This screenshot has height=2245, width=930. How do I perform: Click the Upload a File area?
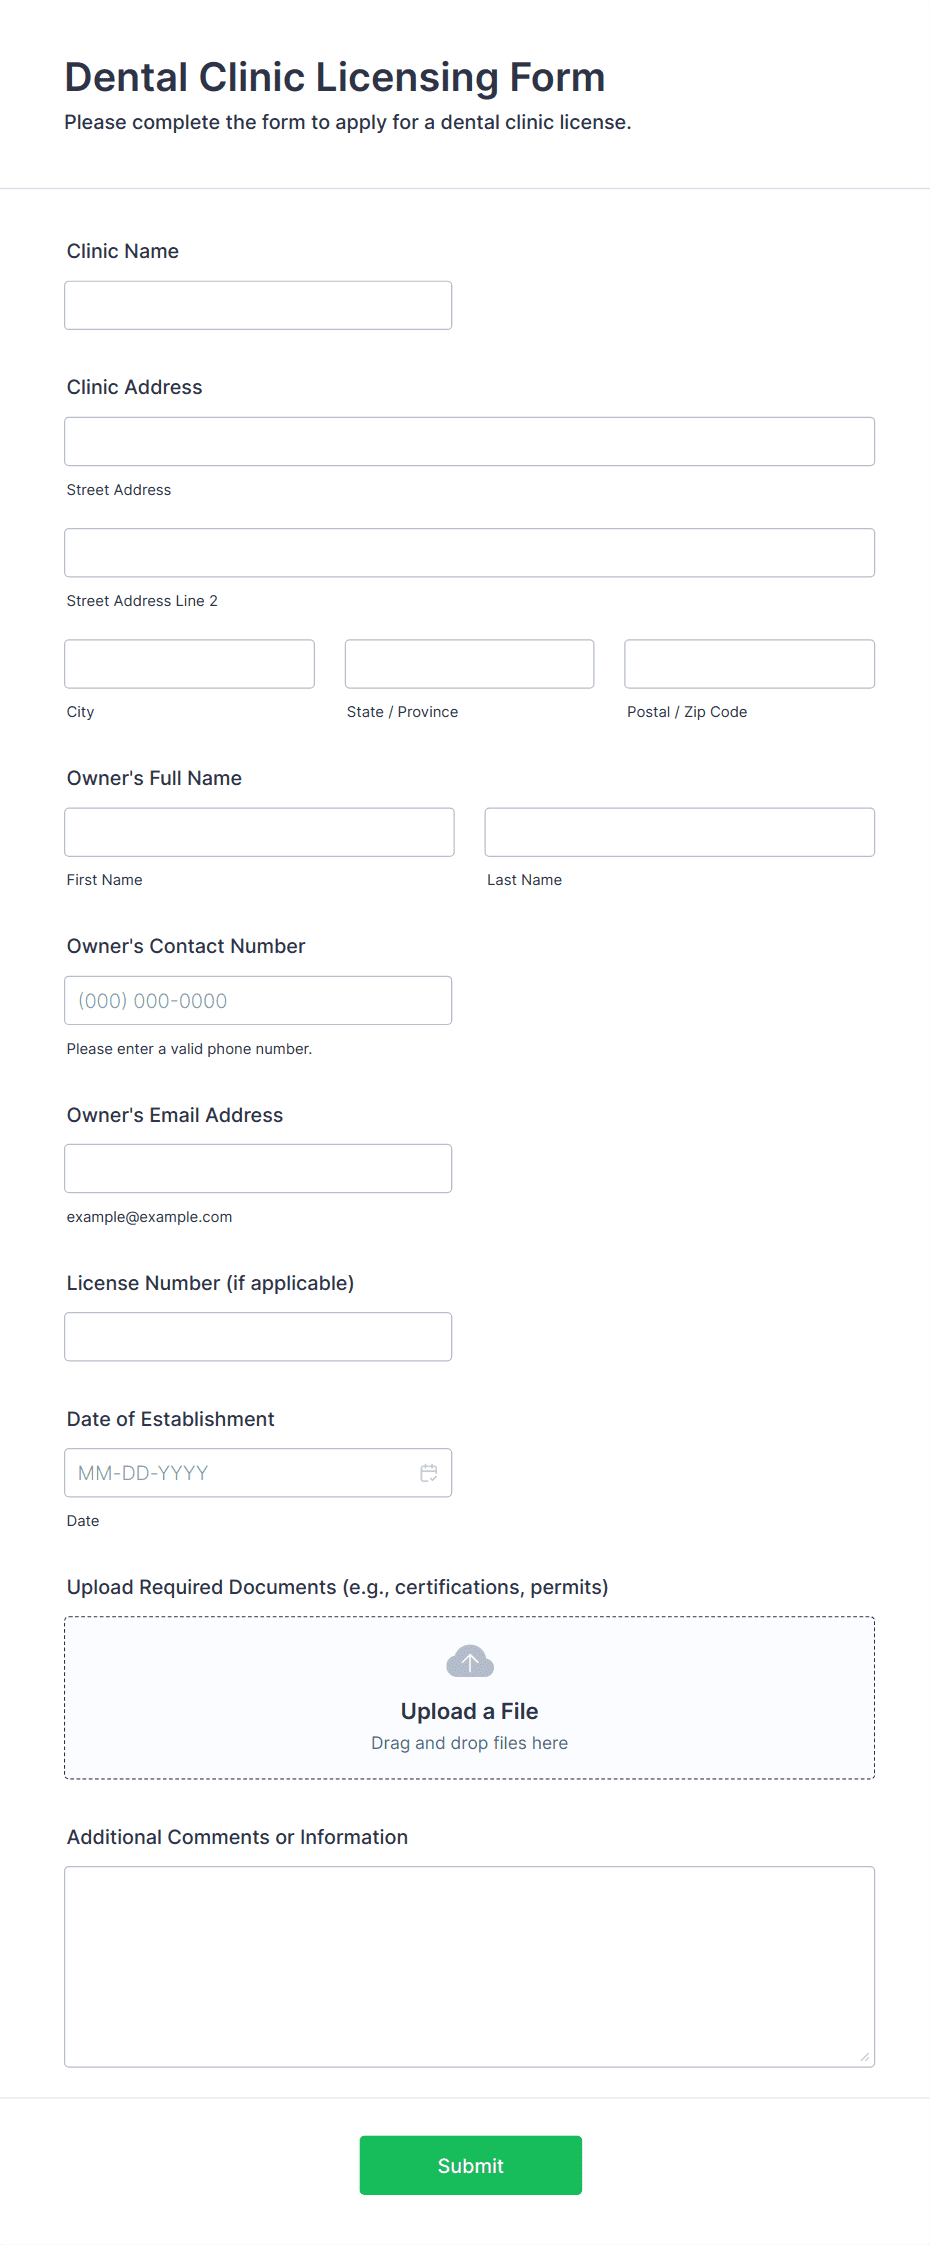coord(470,1710)
